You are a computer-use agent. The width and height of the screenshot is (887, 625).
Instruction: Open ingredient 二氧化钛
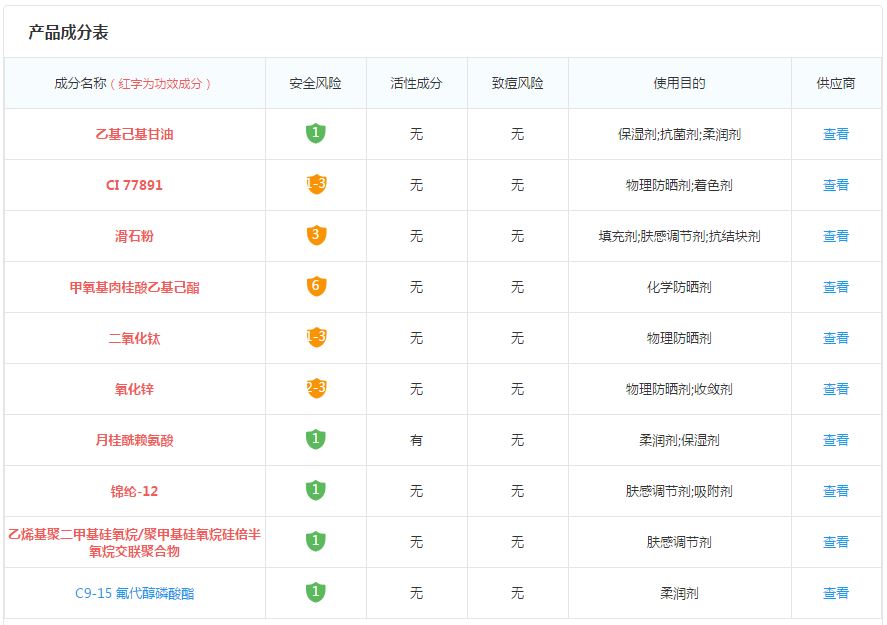134,338
